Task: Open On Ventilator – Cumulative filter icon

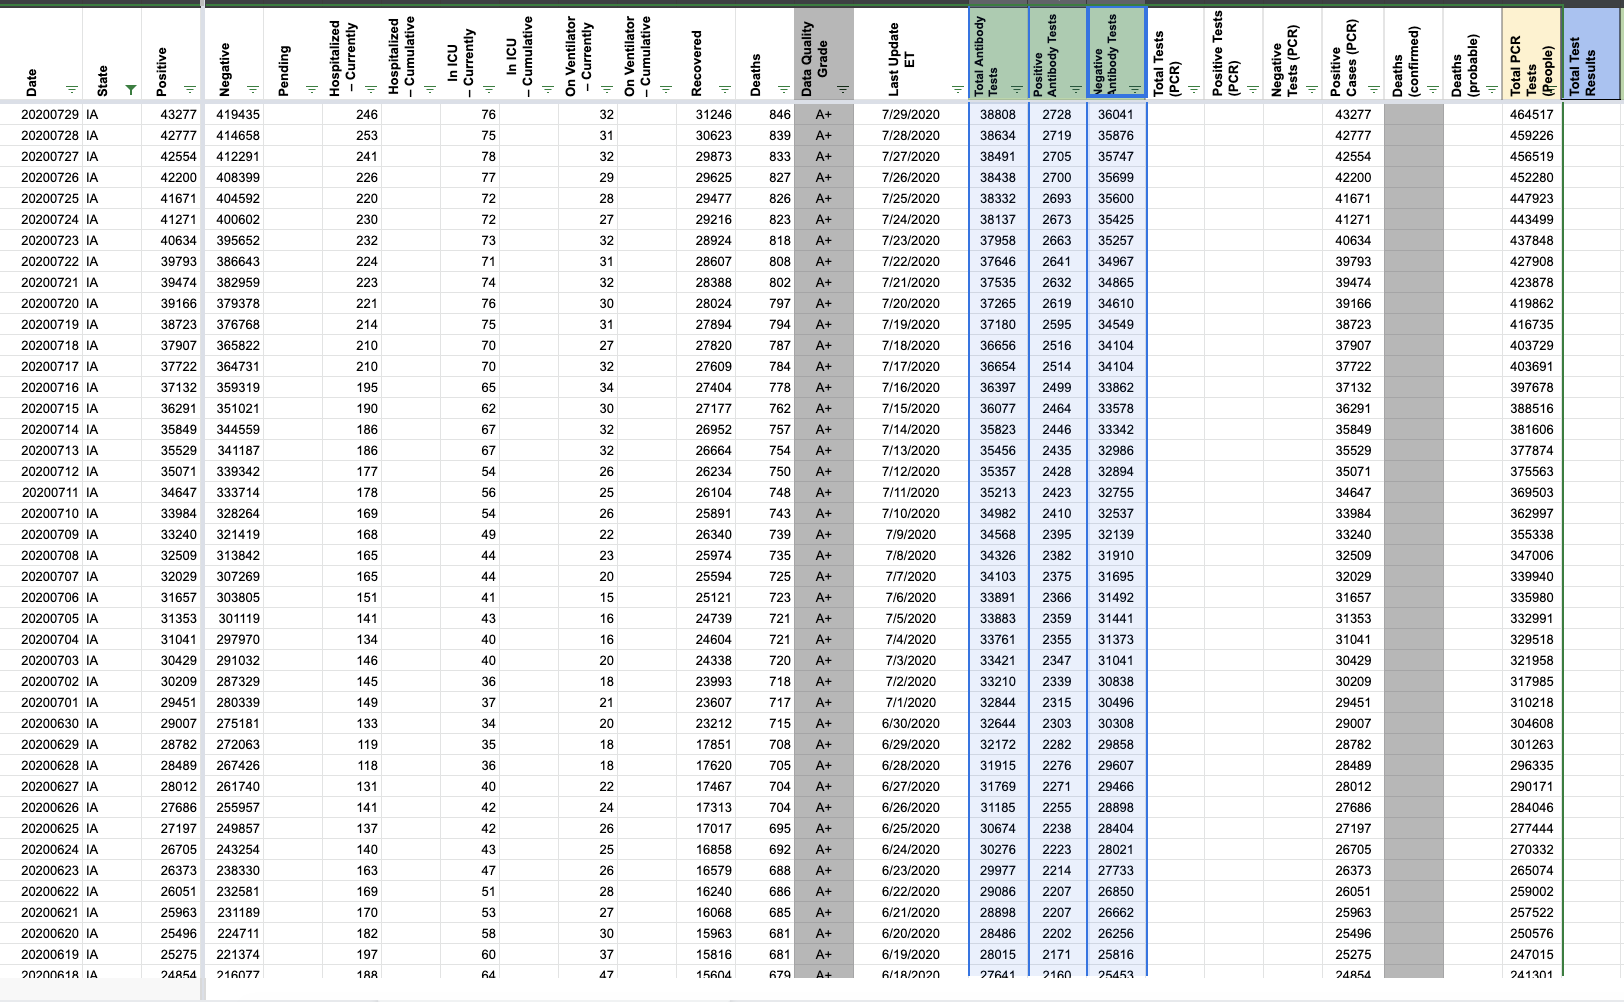Action: click(x=666, y=89)
